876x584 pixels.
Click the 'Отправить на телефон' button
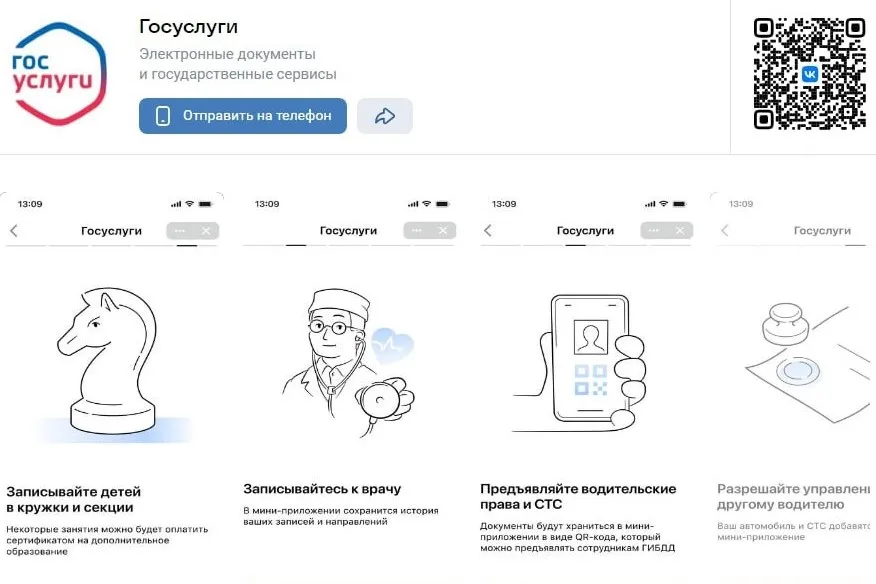pos(242,116)
